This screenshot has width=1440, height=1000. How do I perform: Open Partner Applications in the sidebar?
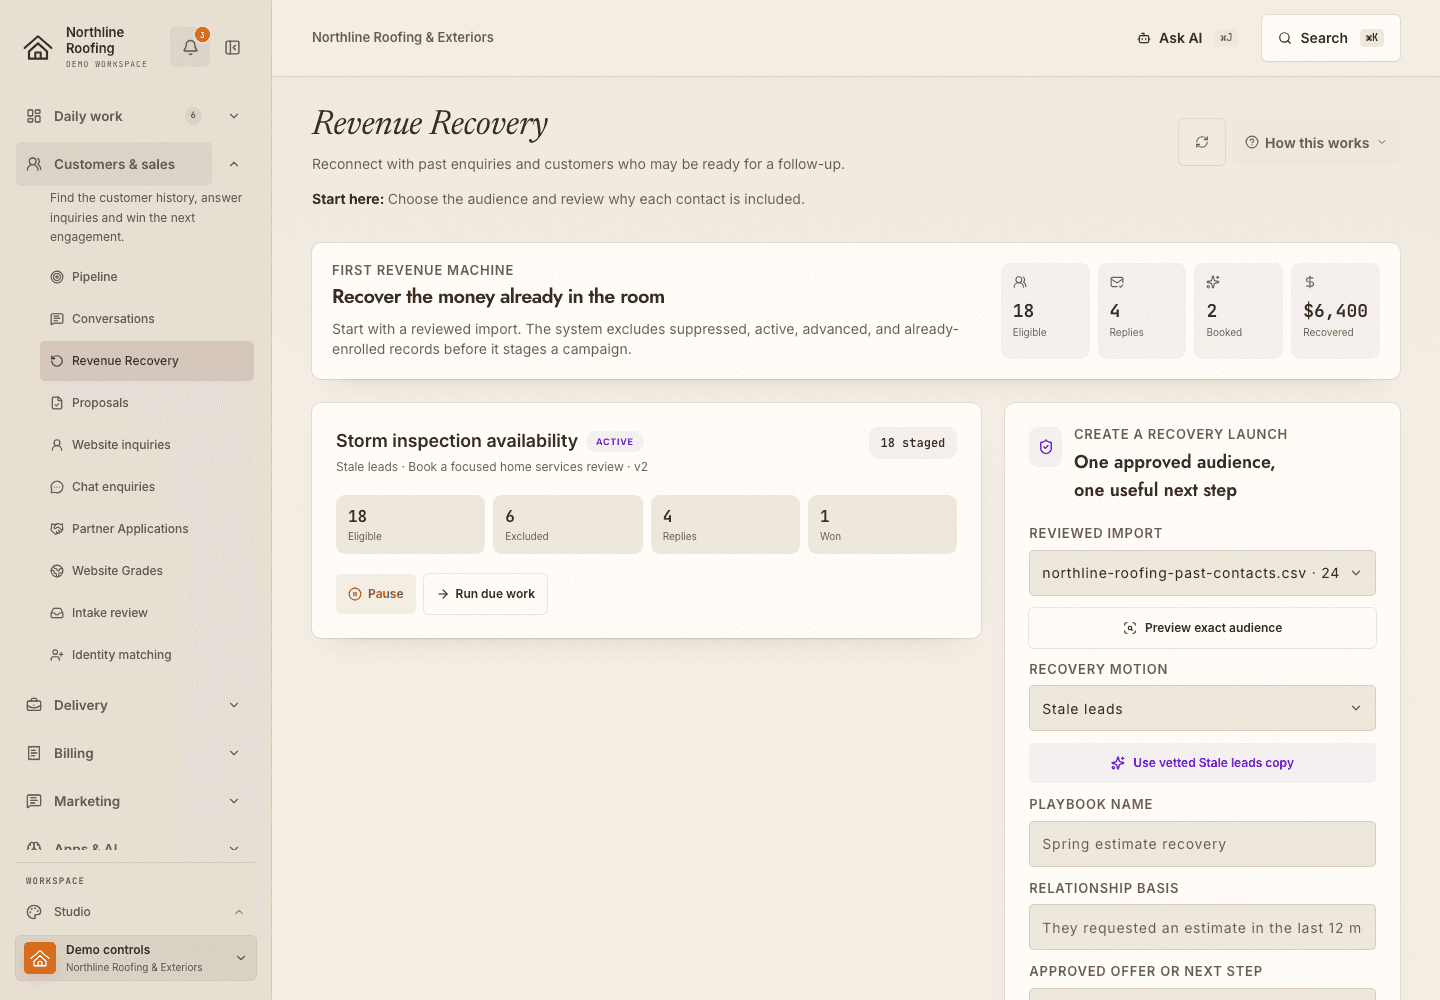coord(147,529)
